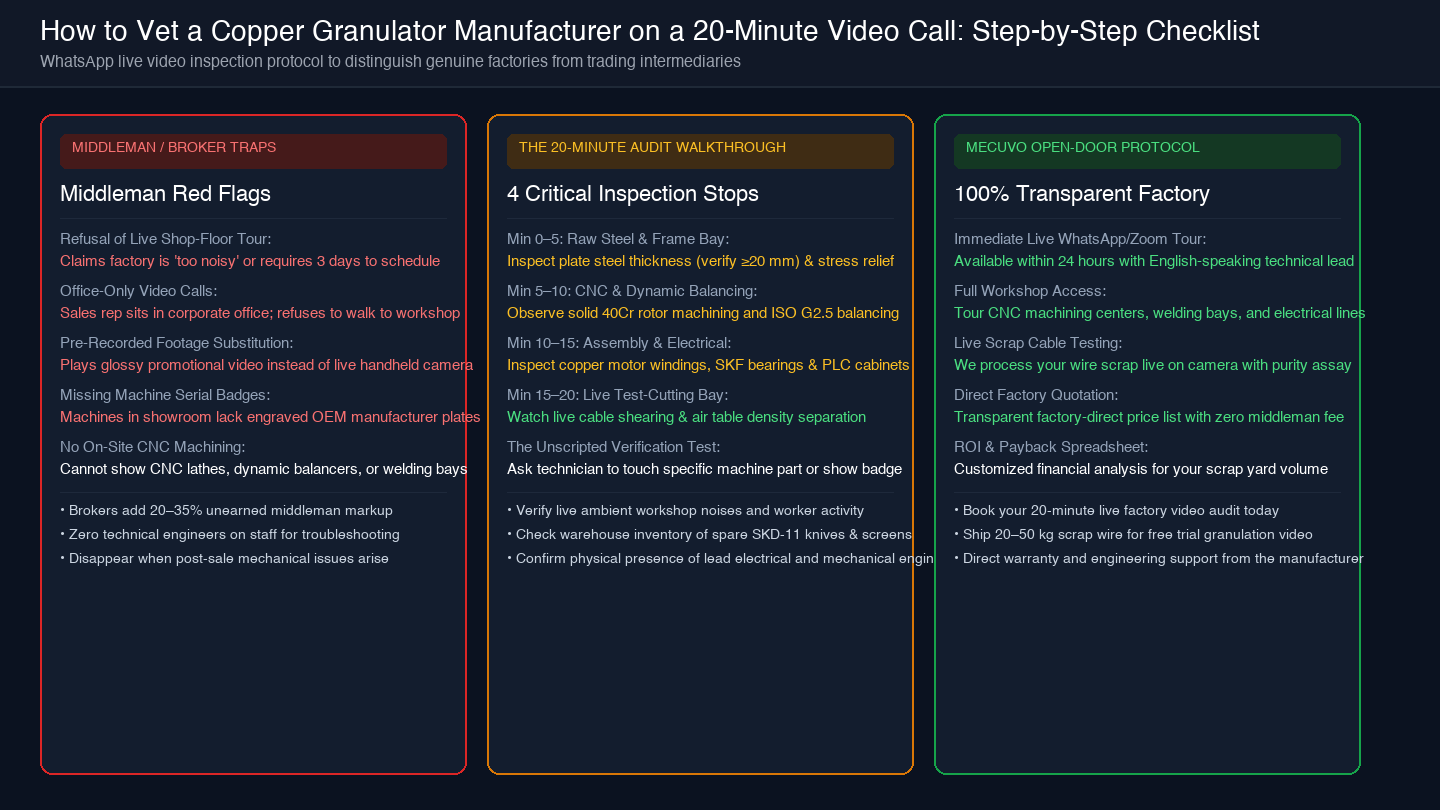The height and width of the screenshot is (810, 1440).
Task: Click the 'Middleman Red Flags' heading
Action: [x=165, y=194]
